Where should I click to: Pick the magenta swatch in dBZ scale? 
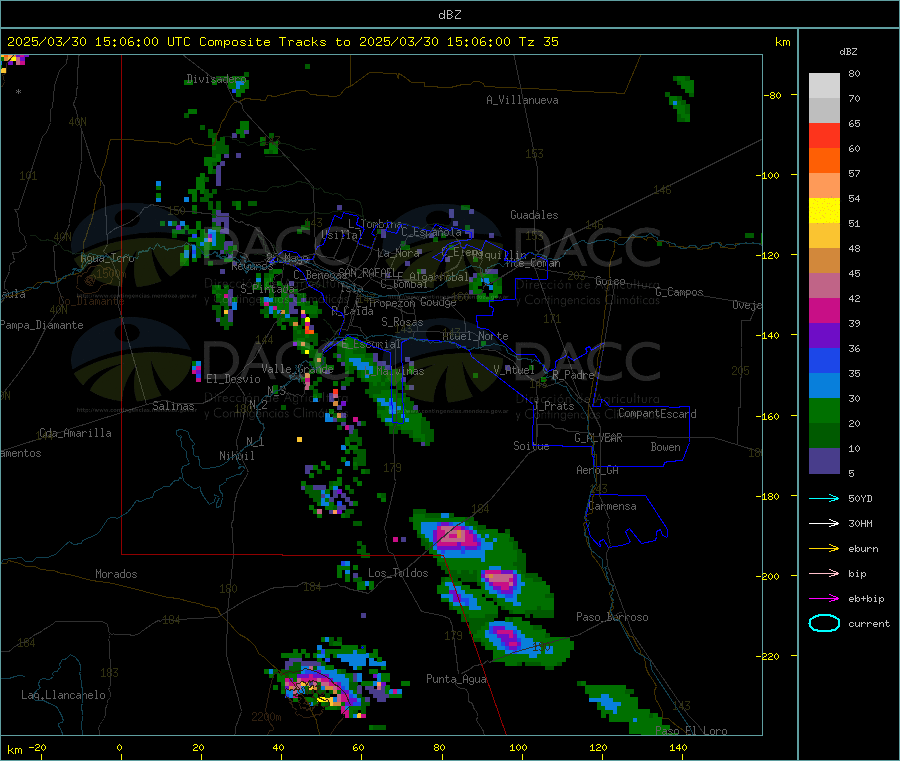(824, 310)
